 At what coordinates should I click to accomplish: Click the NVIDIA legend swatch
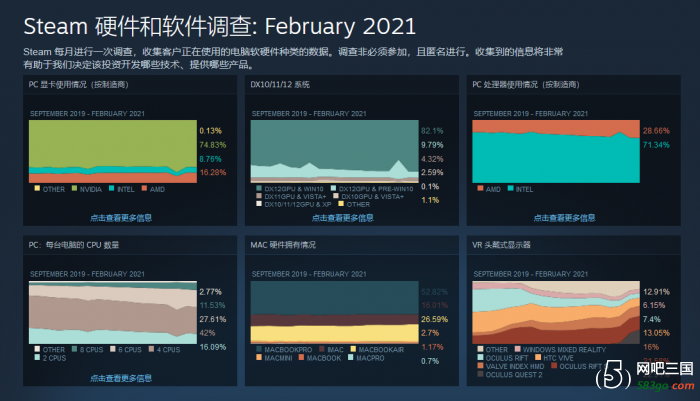75,188
